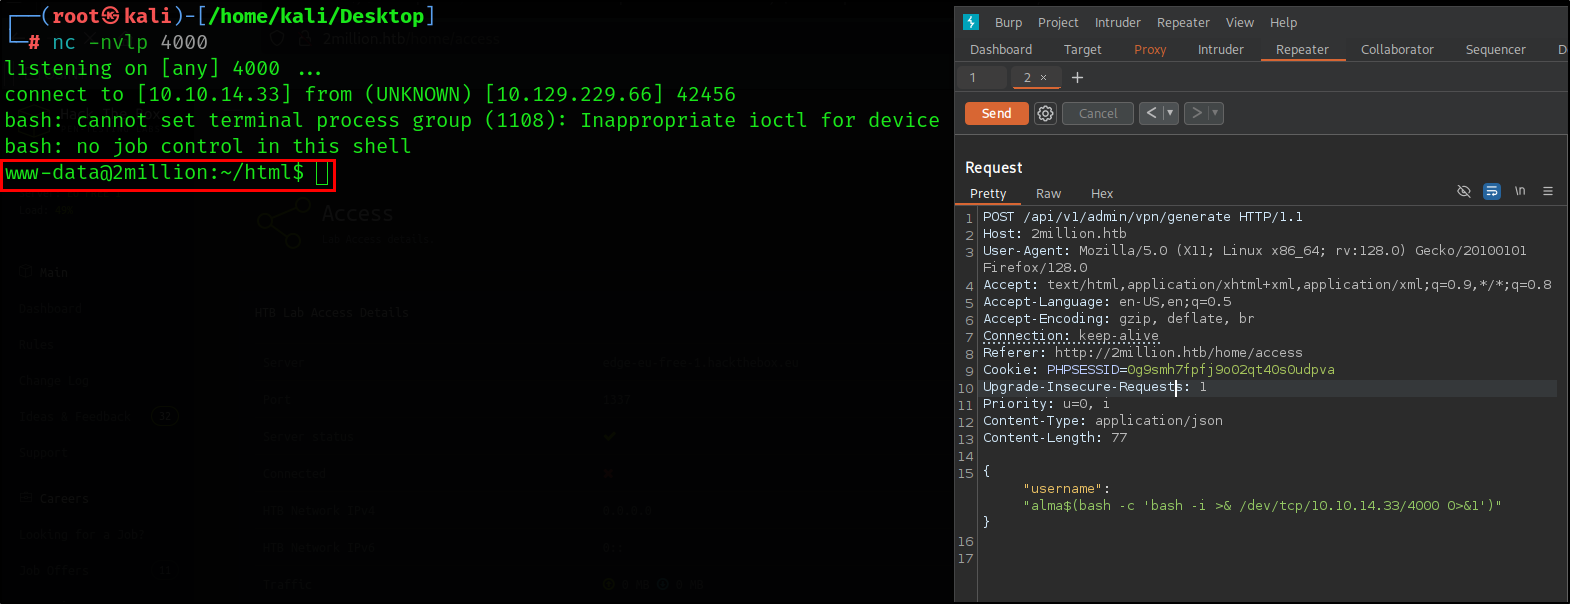This screenshot has height=604, width=1570.
Task: Expand forward history dropdown arrow
Action: pos(1215,113)
